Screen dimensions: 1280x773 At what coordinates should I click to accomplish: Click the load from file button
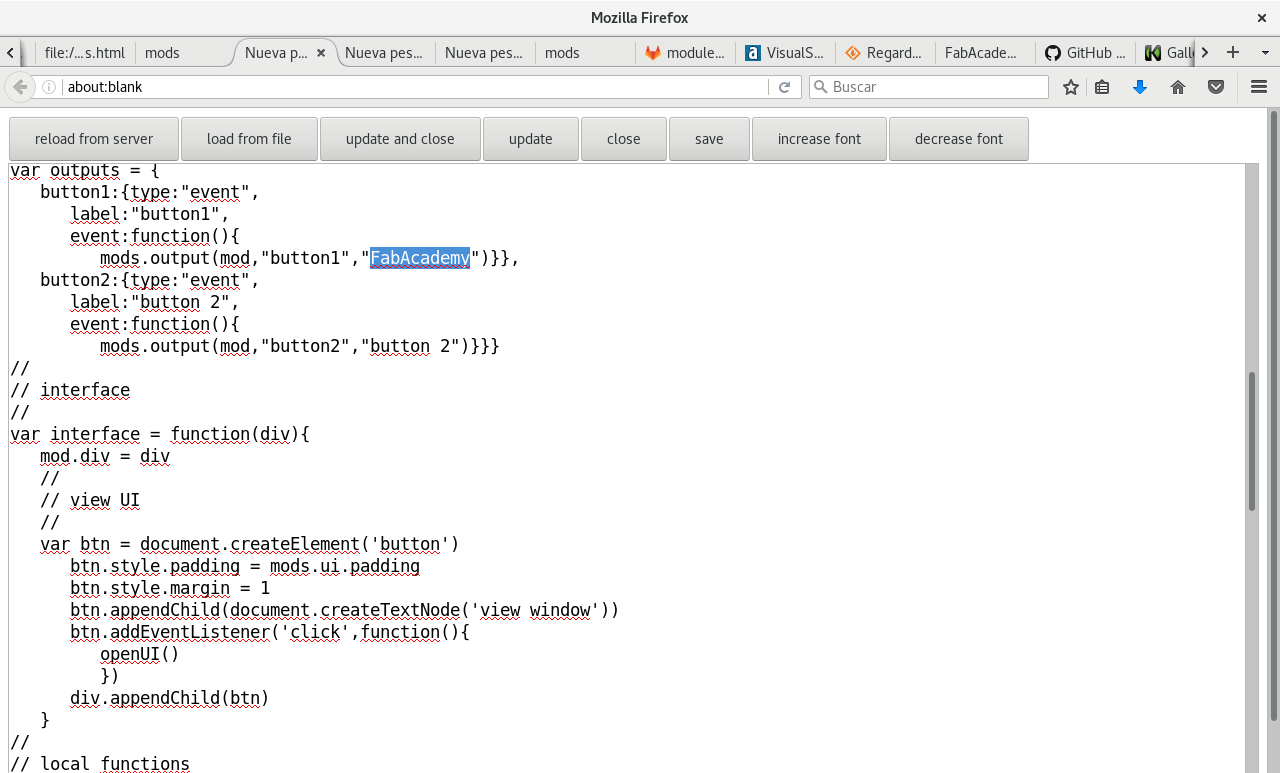pos(249,139)
